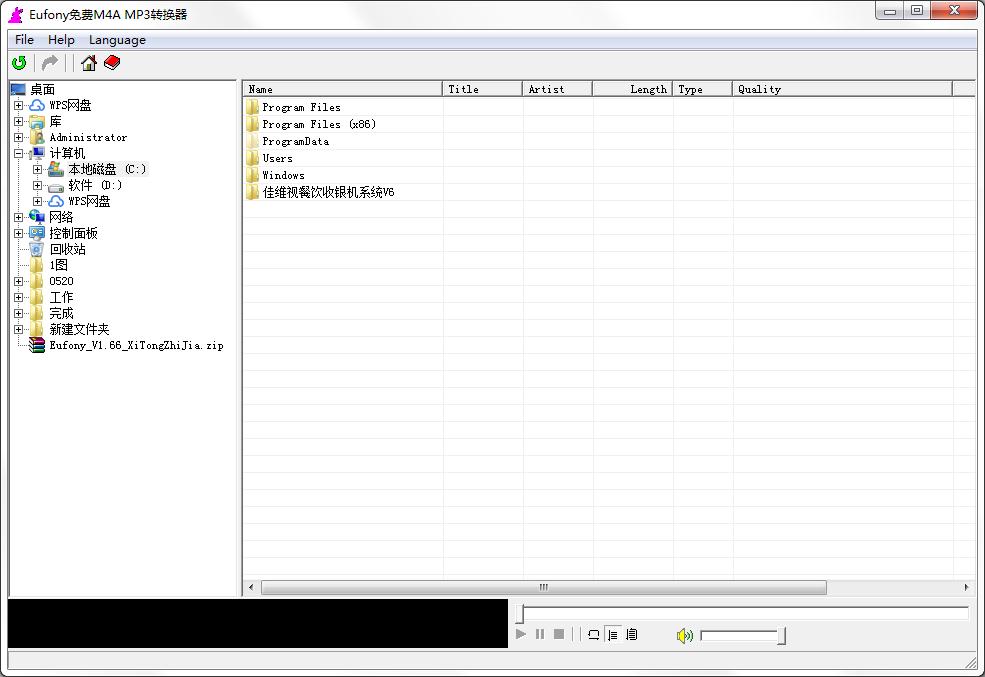Select the Program Files (x86) folder row
The width and height of the screenshot is (985, 677).
pos(319,124)
